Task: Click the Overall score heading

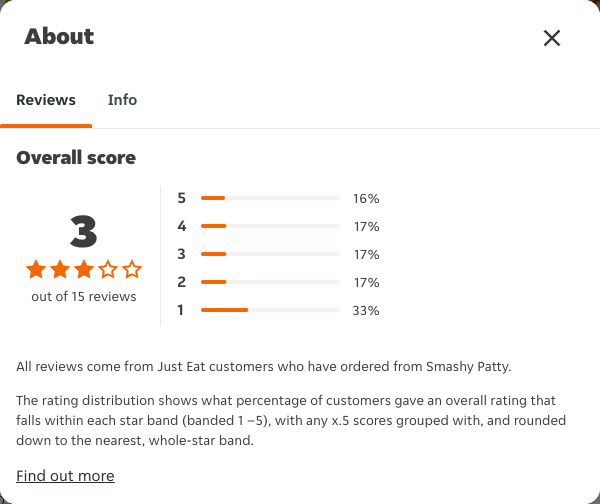Action: (x=76, y=158)
